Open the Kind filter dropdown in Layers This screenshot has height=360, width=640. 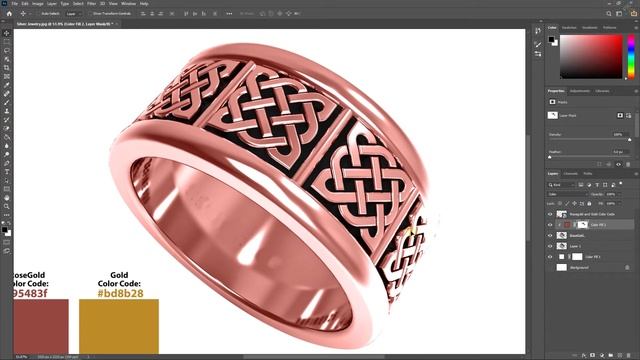point(562,185)
